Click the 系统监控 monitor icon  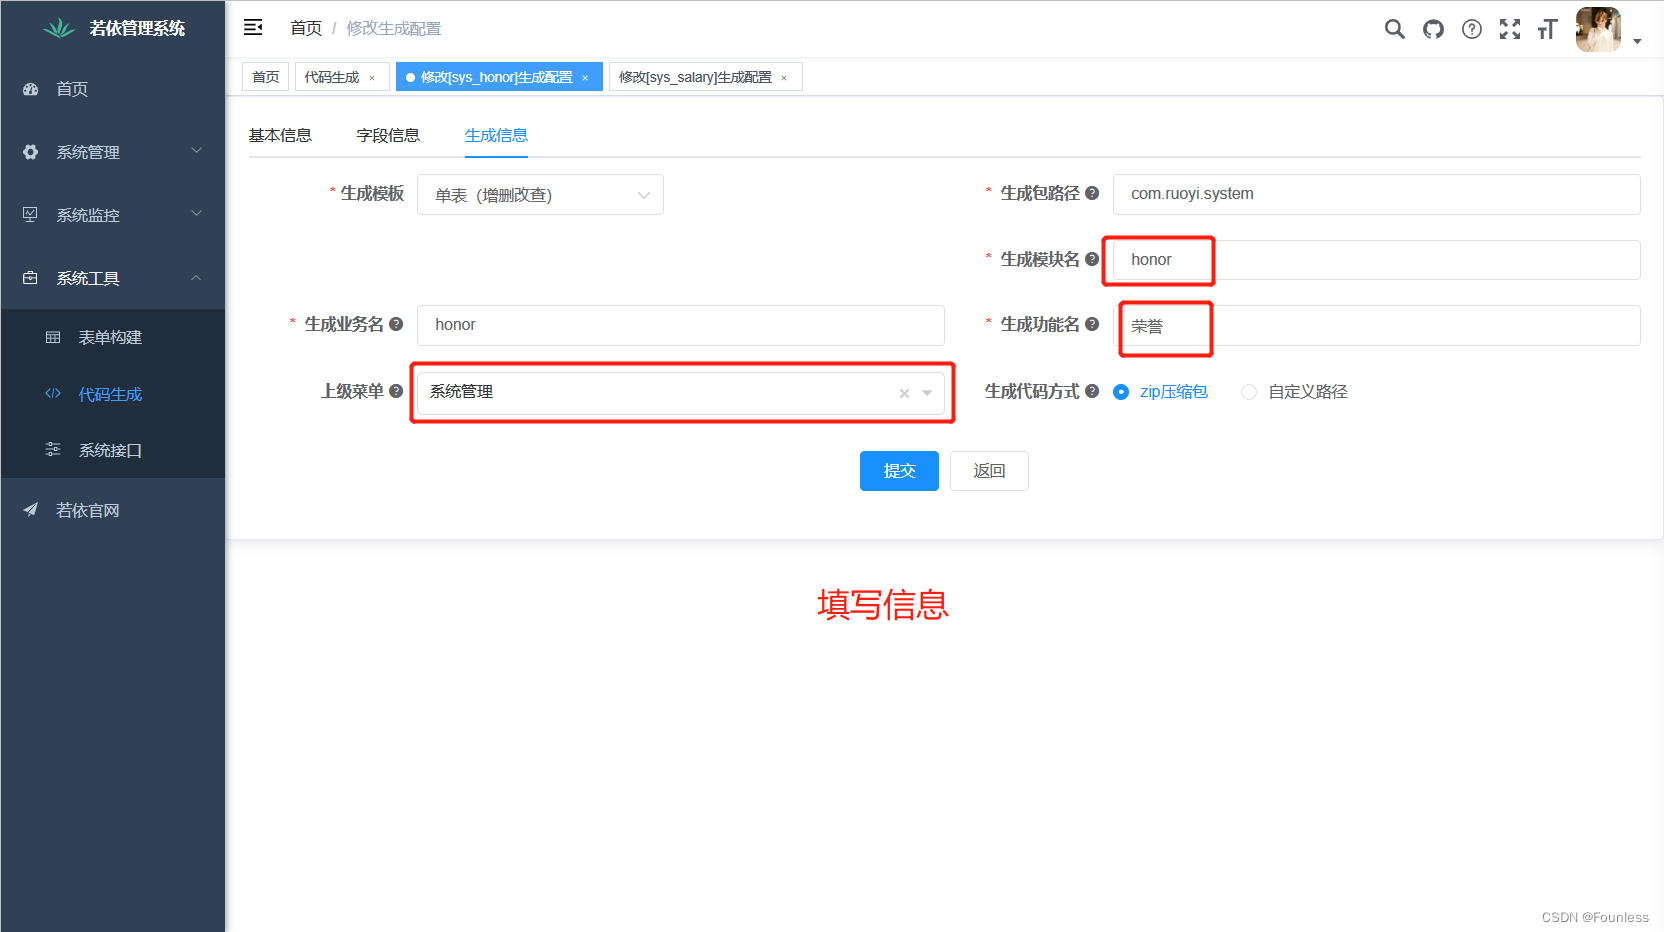point(31,215)
